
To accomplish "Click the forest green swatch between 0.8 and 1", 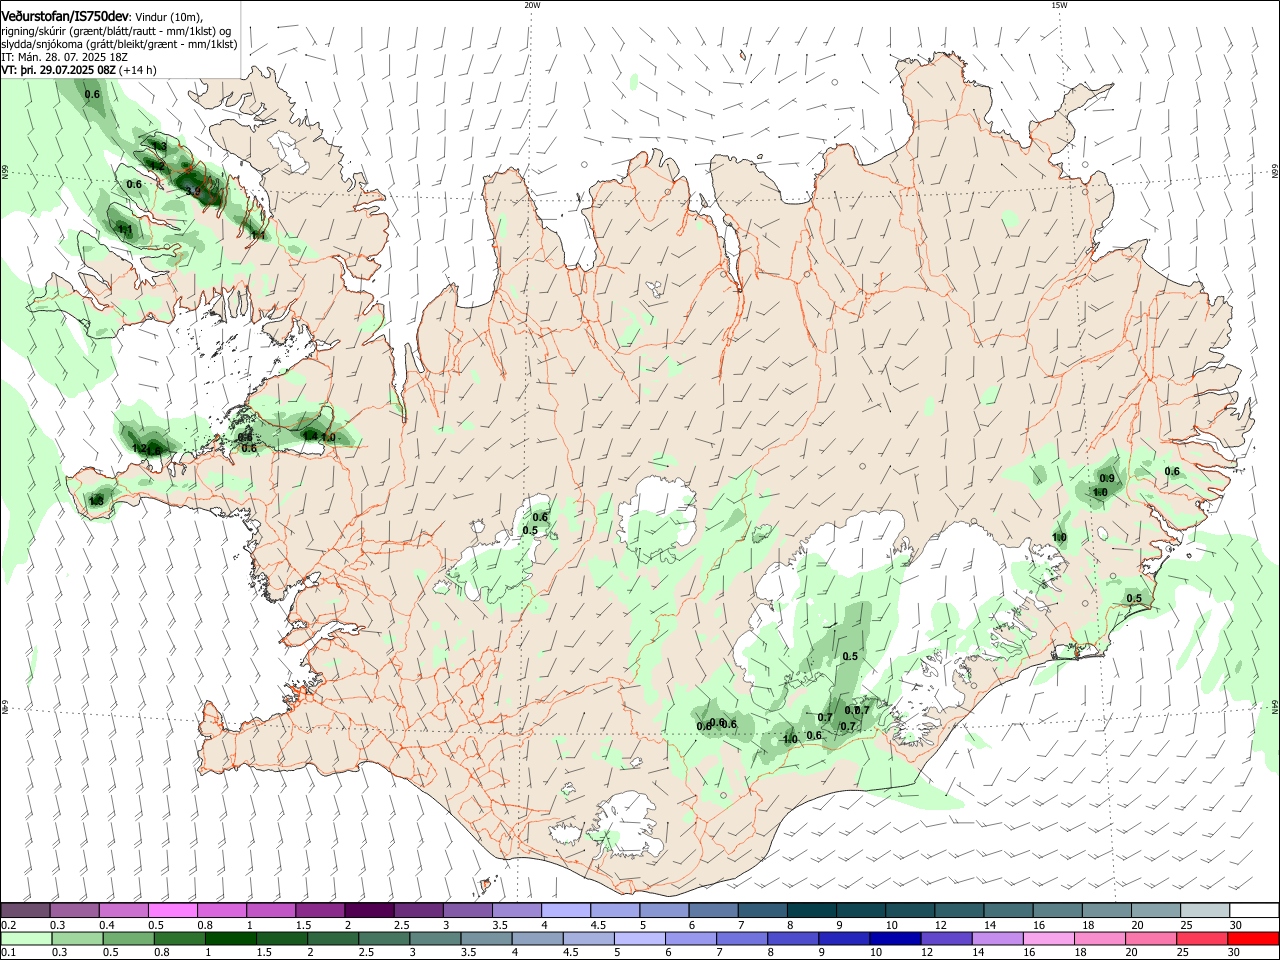I will tap(178, 939).
